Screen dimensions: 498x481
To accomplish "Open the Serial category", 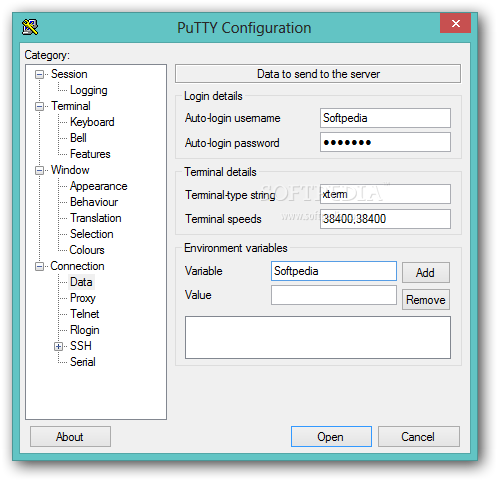I will (x=83, y=362).
